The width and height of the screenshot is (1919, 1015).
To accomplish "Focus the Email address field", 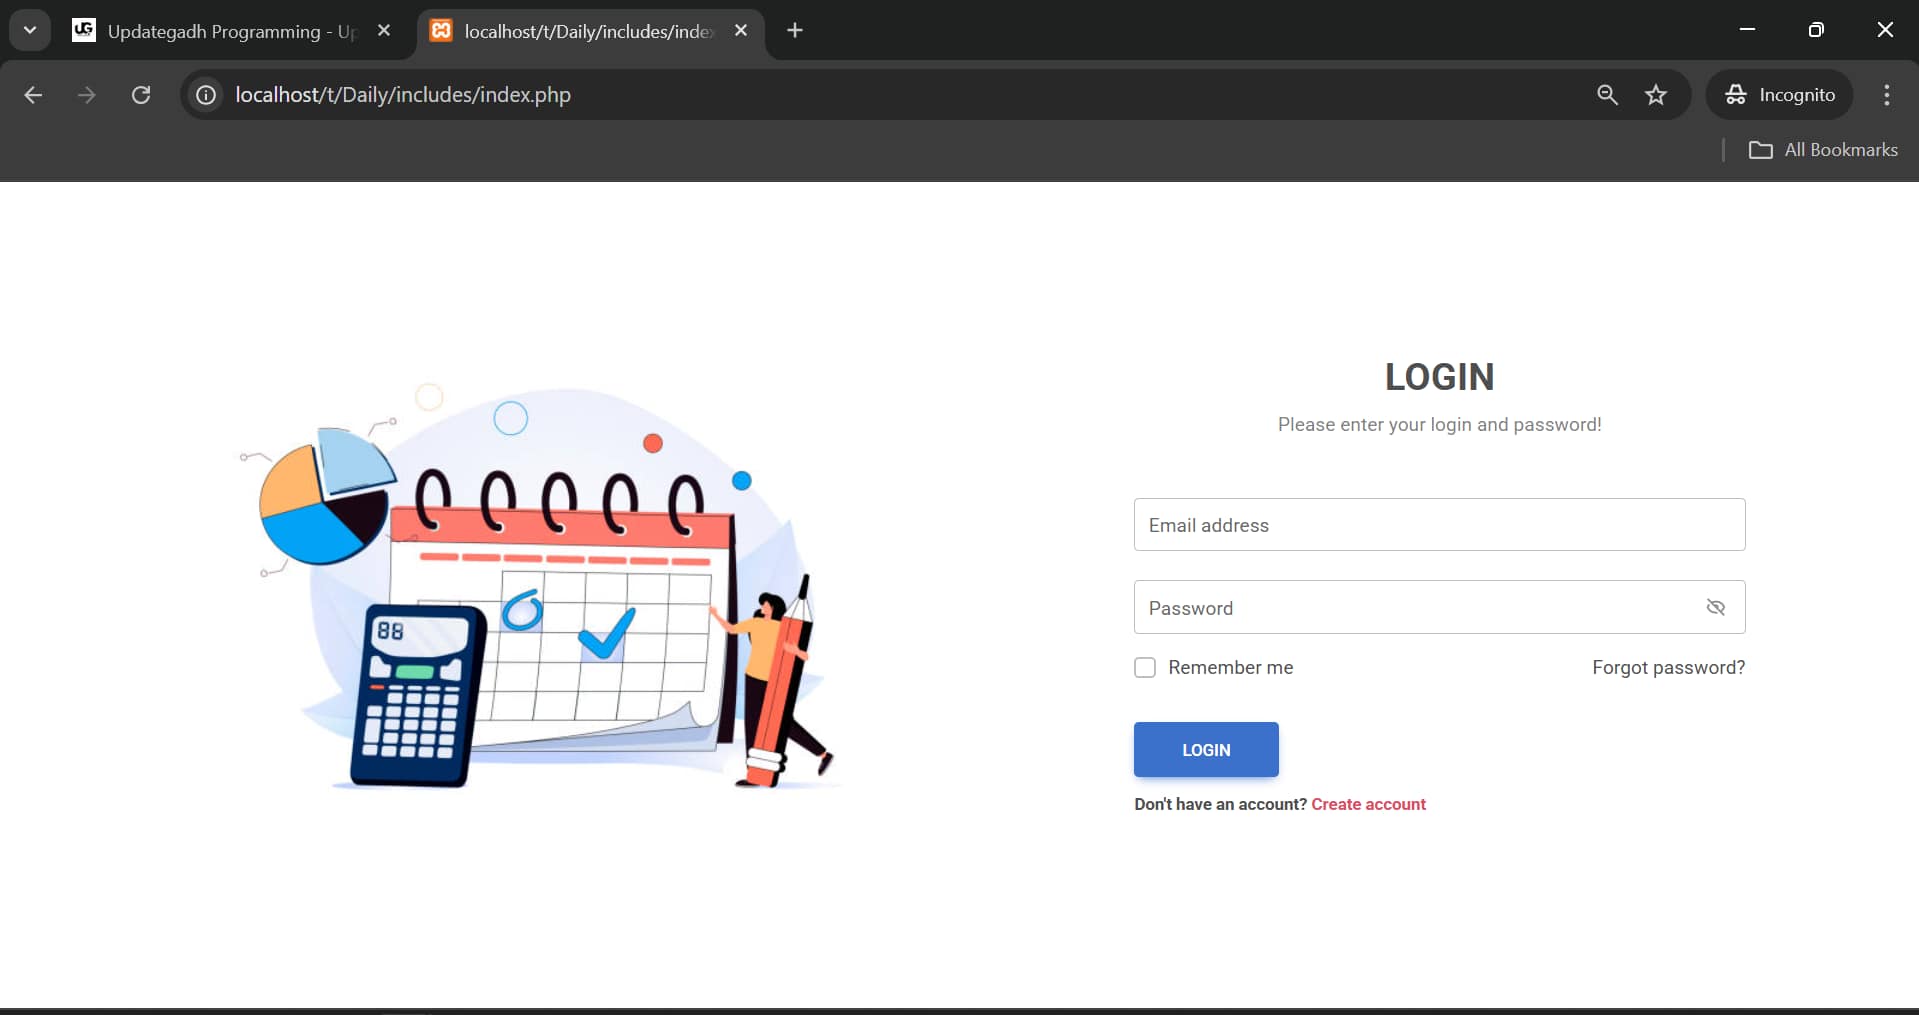I will click(x=1438, y=525).
